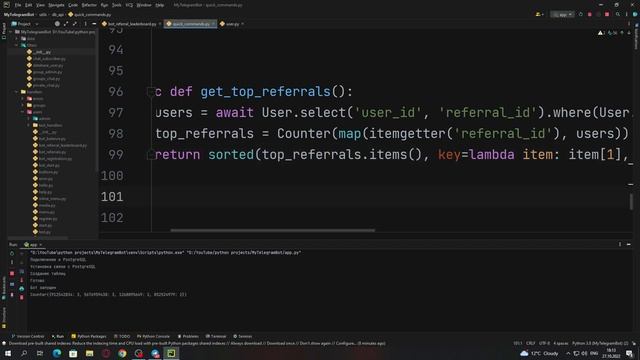Close the quick_commands.py tab
640x360 pixels.
213,24
